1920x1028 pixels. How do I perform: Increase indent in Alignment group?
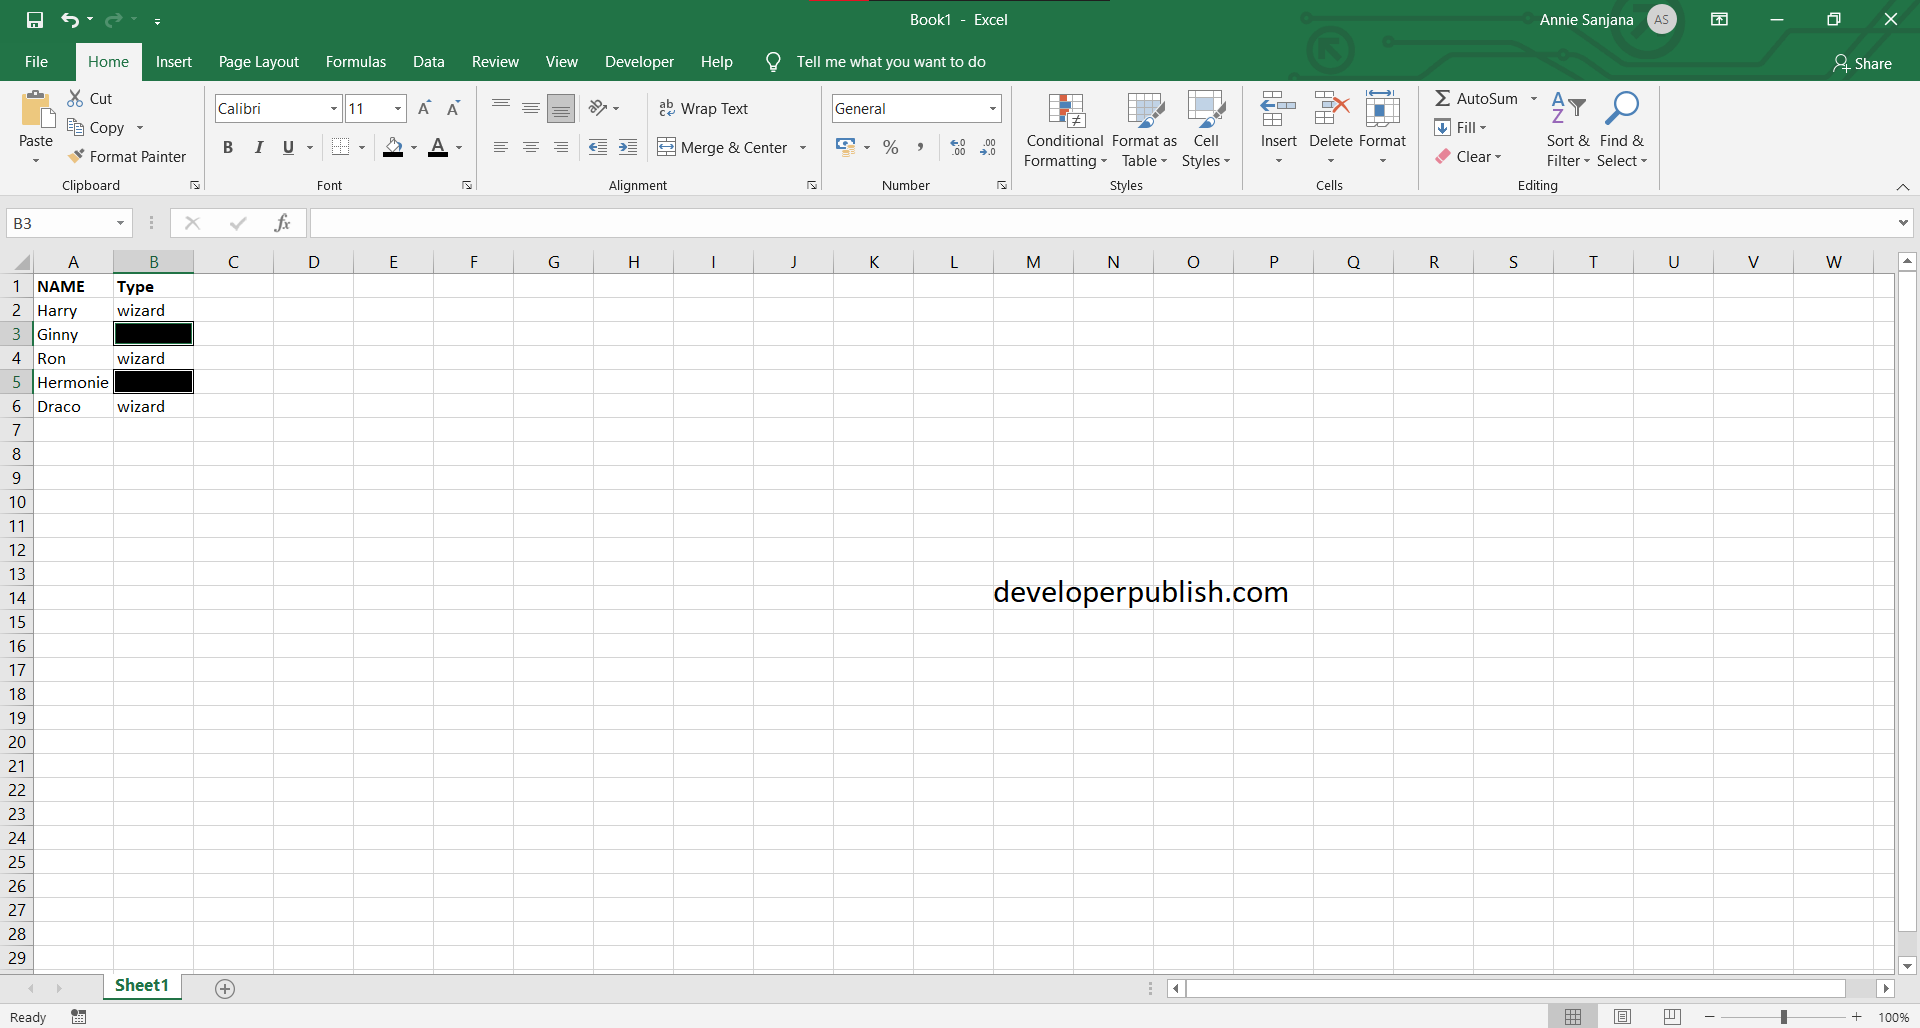pos(628,147)
